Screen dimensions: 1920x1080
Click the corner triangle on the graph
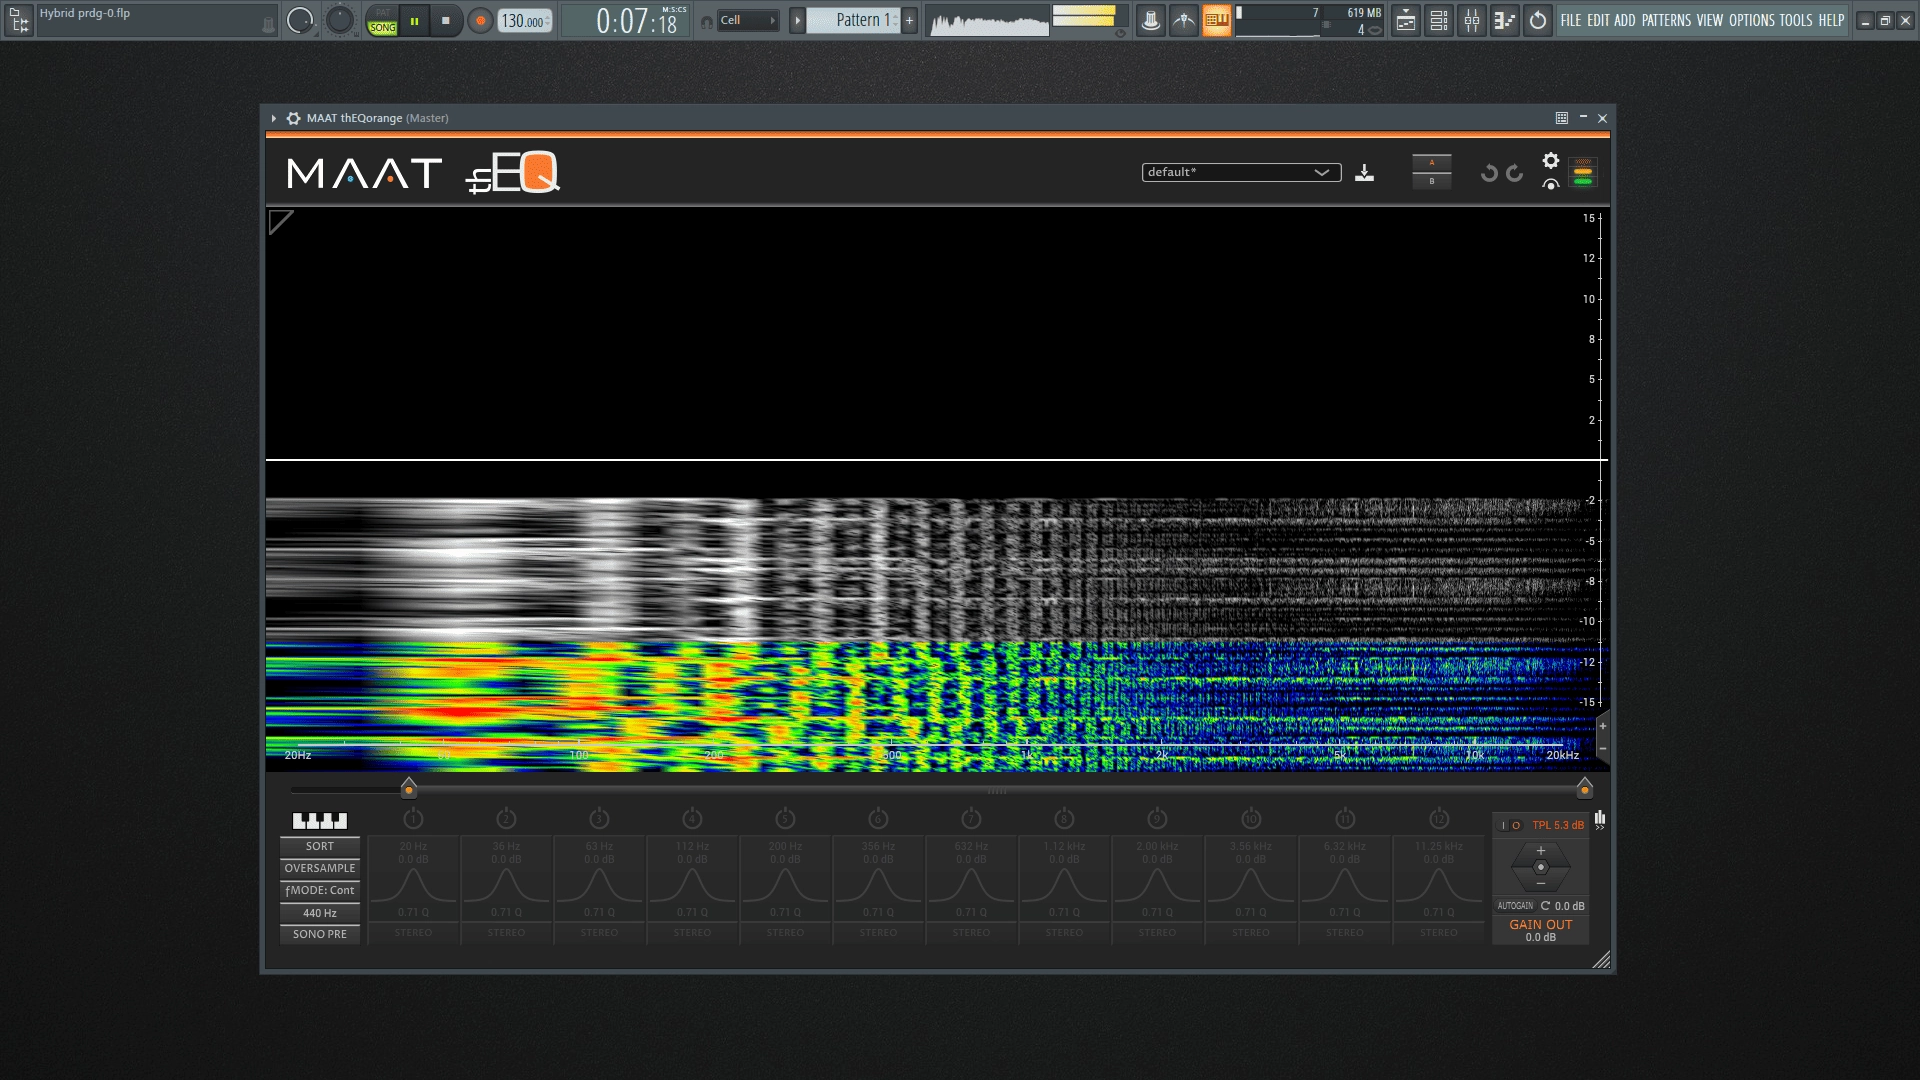click(x=280, y=222)
